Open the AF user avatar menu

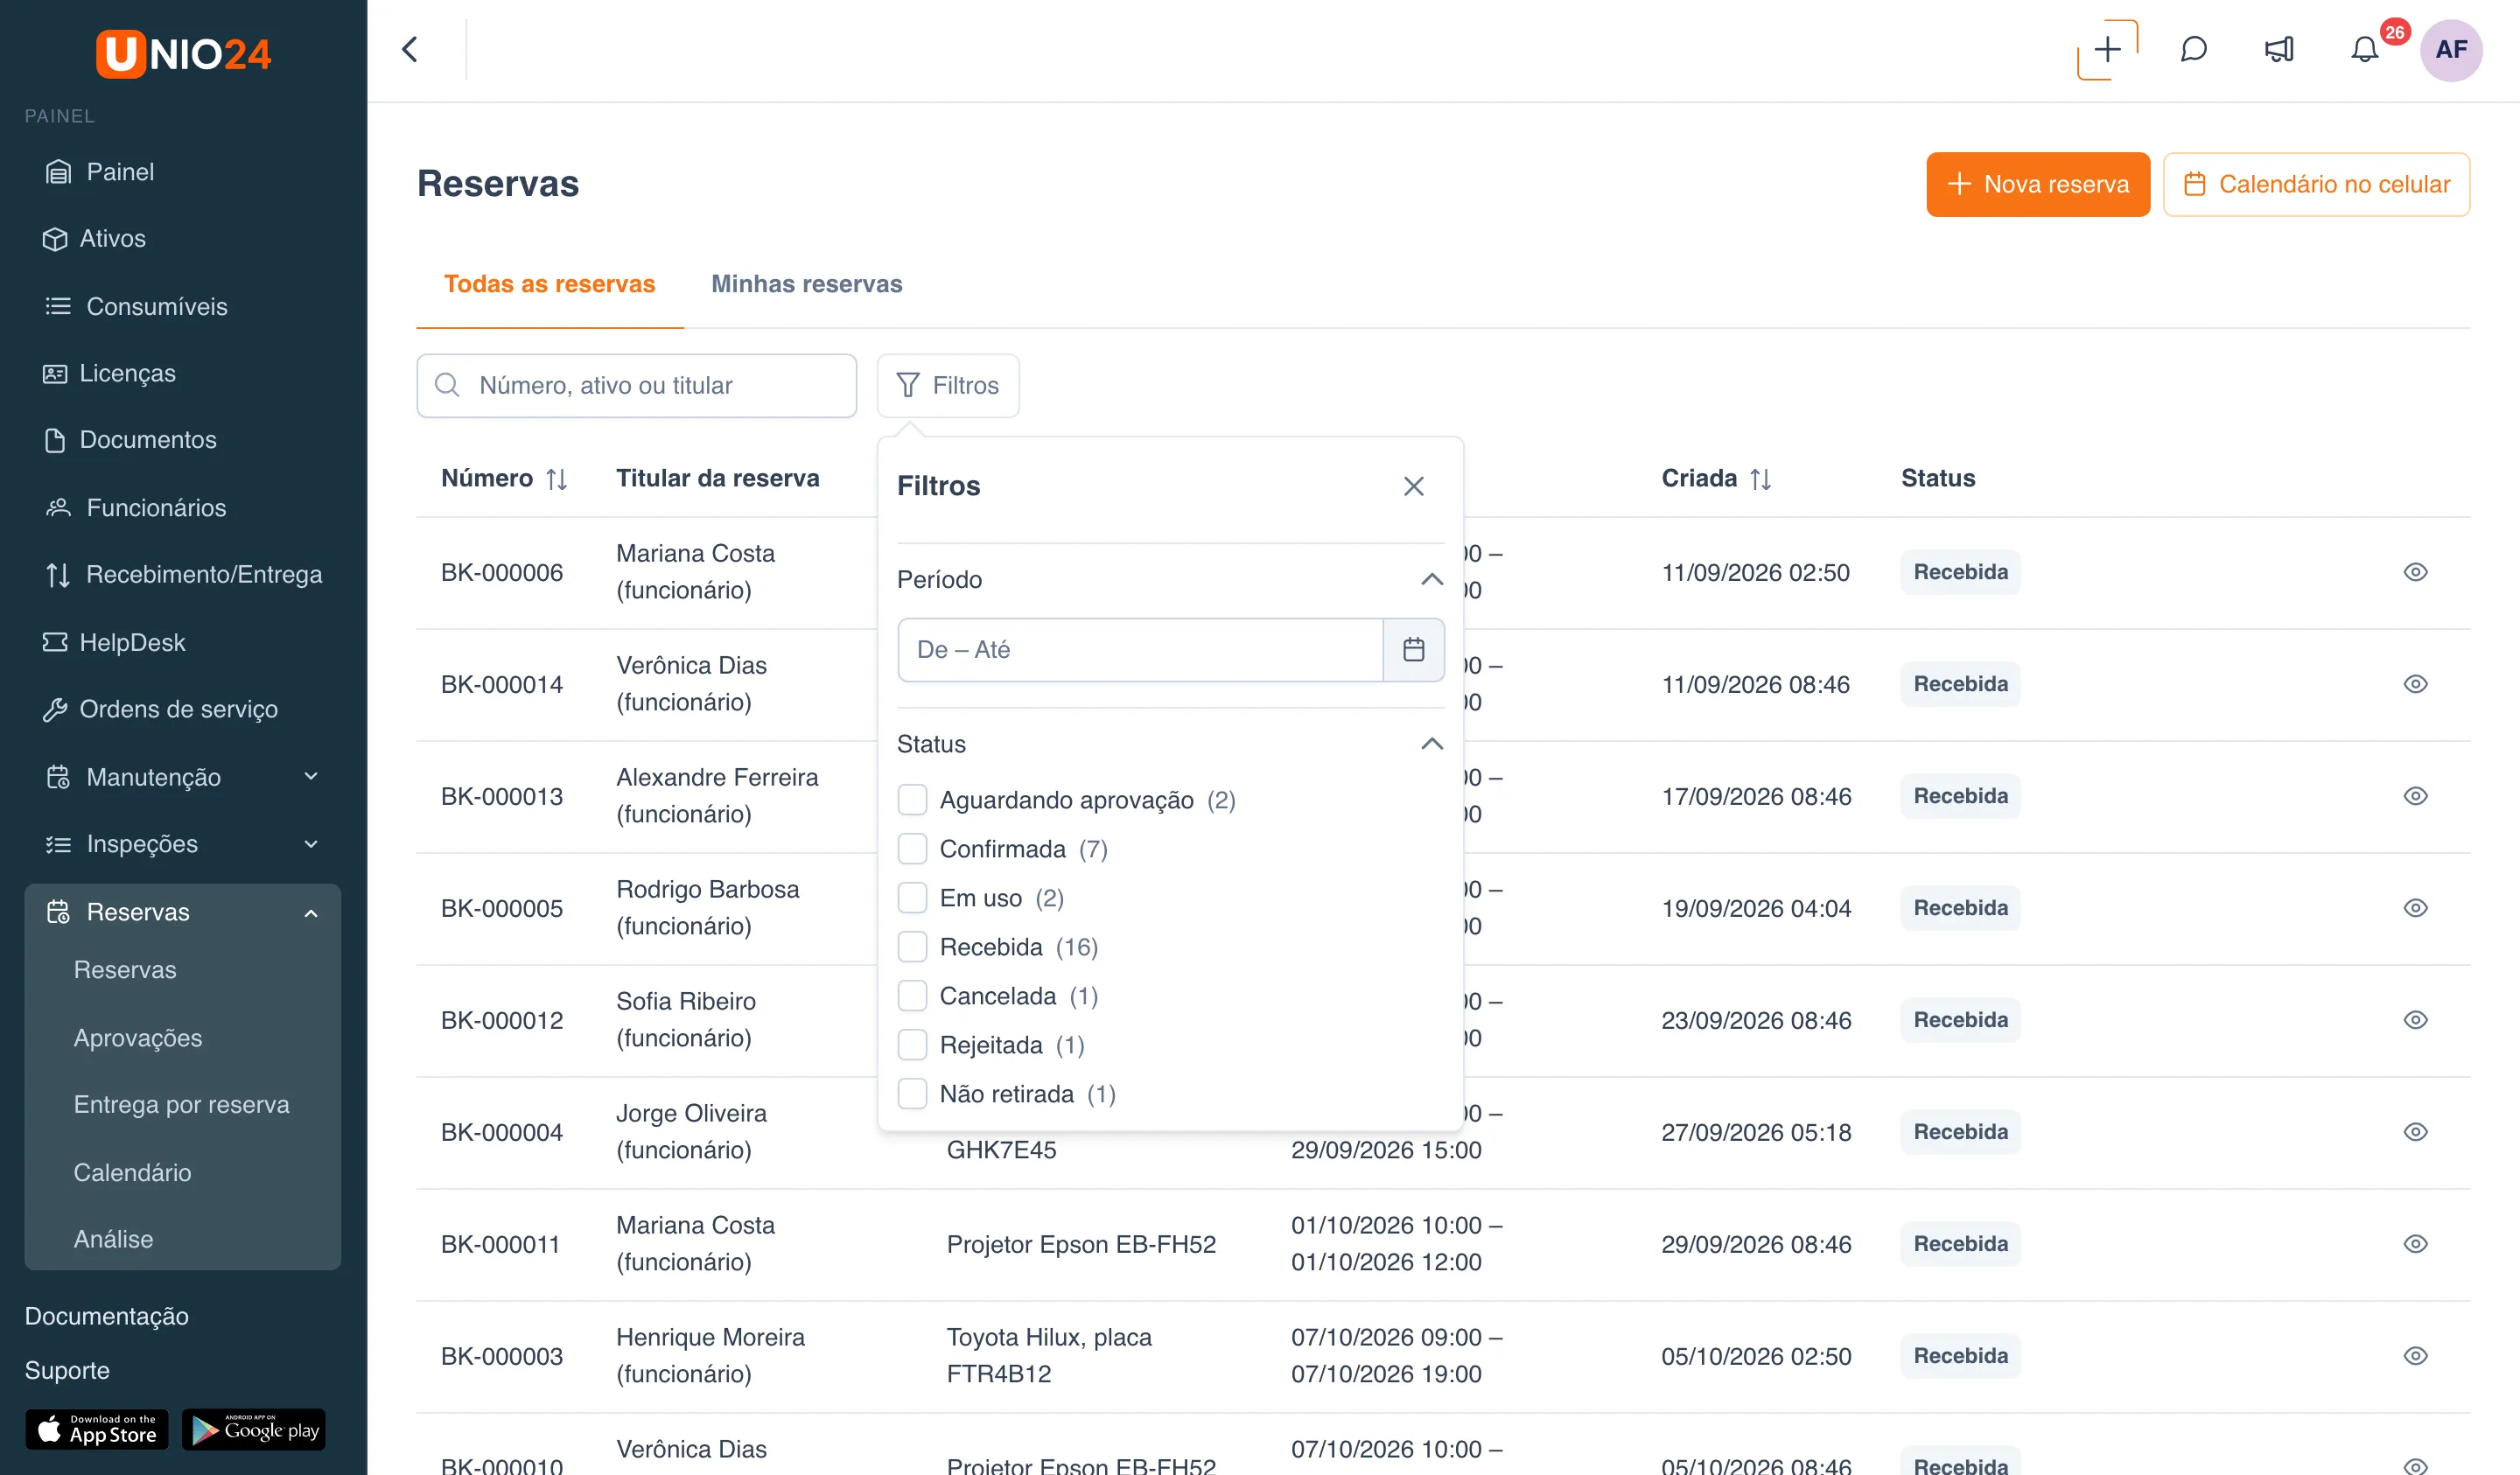[x=2451, y=49]
